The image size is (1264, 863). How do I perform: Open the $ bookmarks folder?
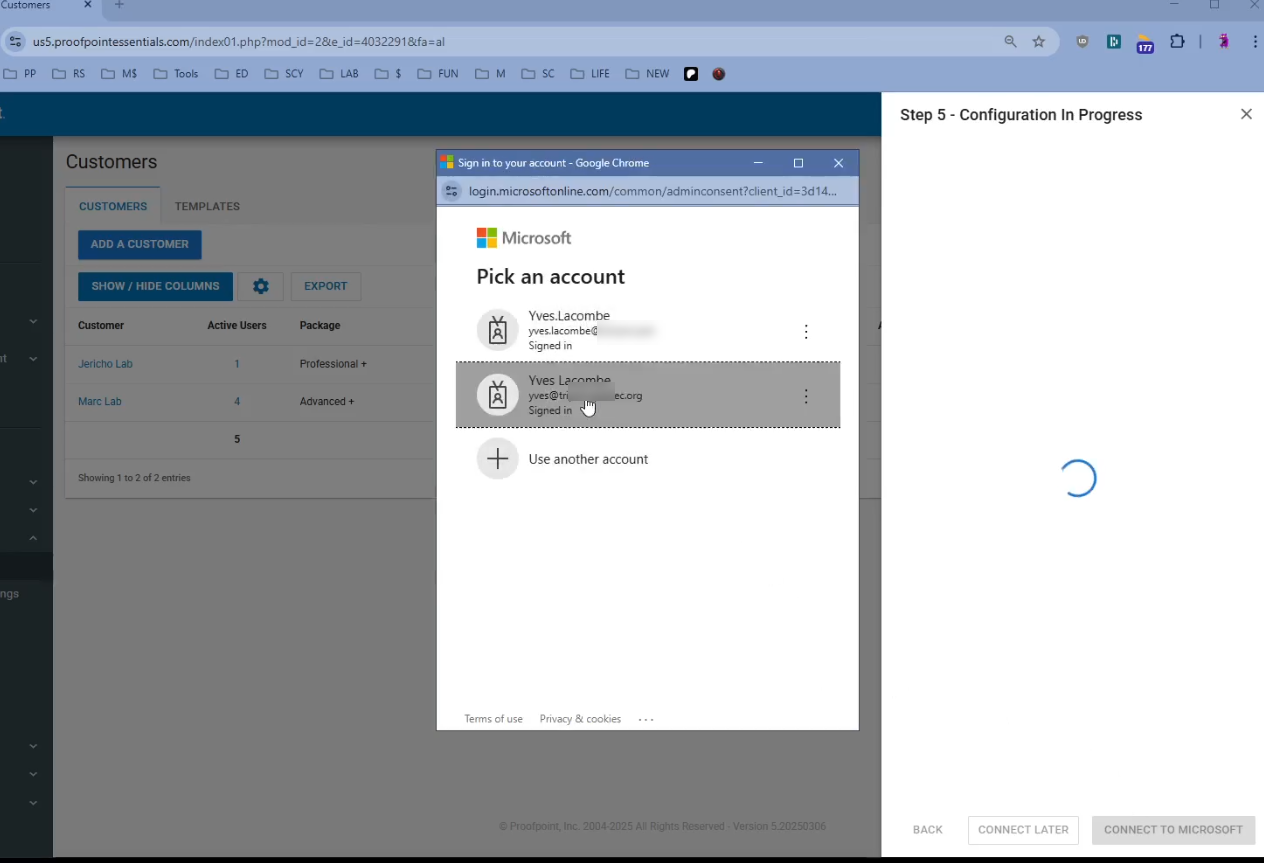(x=388, y=74)
